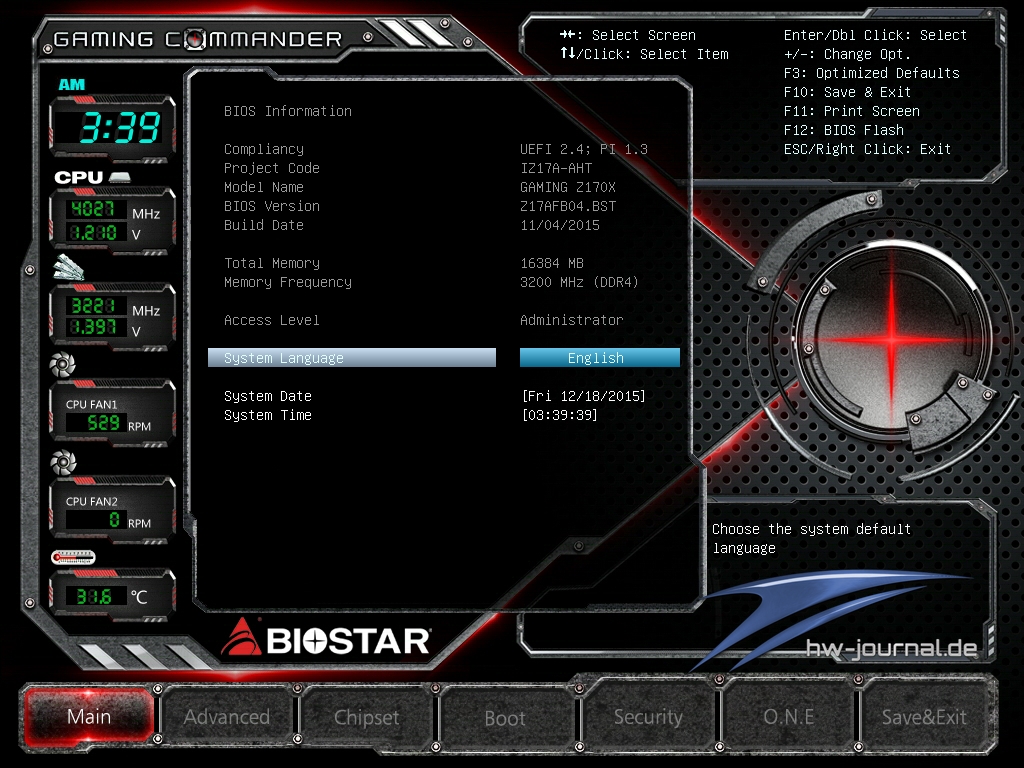The height and width of the screenshot is (768, 1024).
Task: Click the UEFI 2.4; PI 1.3 value
Action: [x=584, y=149]
